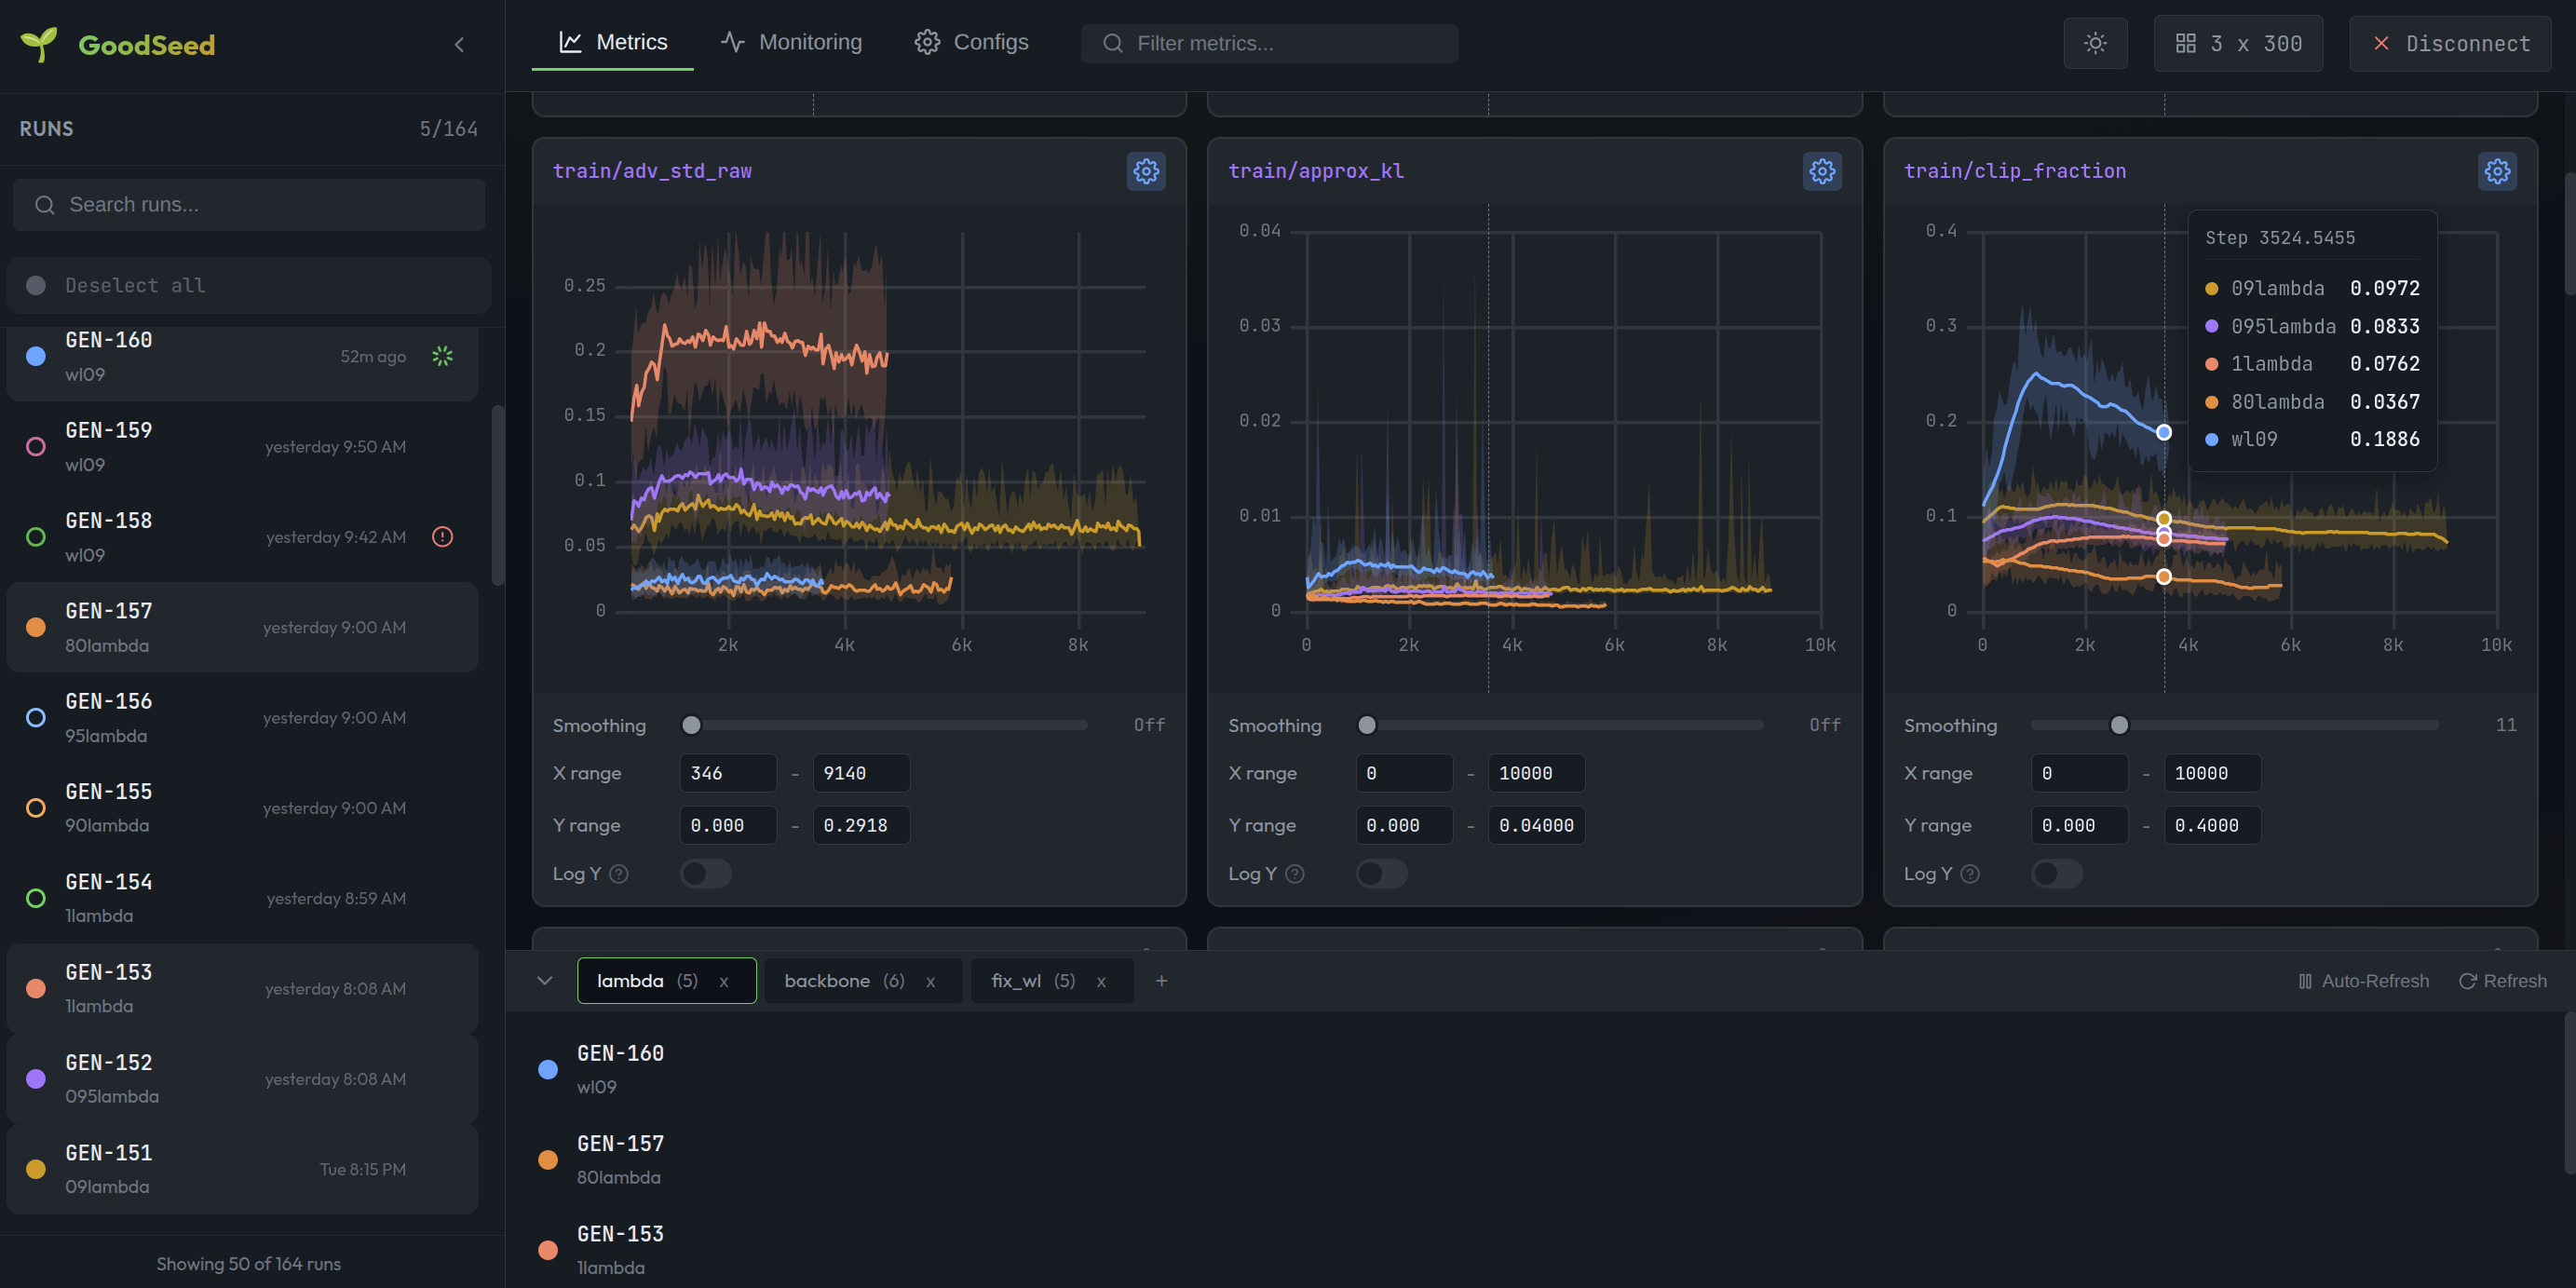Viewport: 2576px width, 1288px height.
Task: Click the Refresh icon at bottom right
Action: click(2467, 981)
